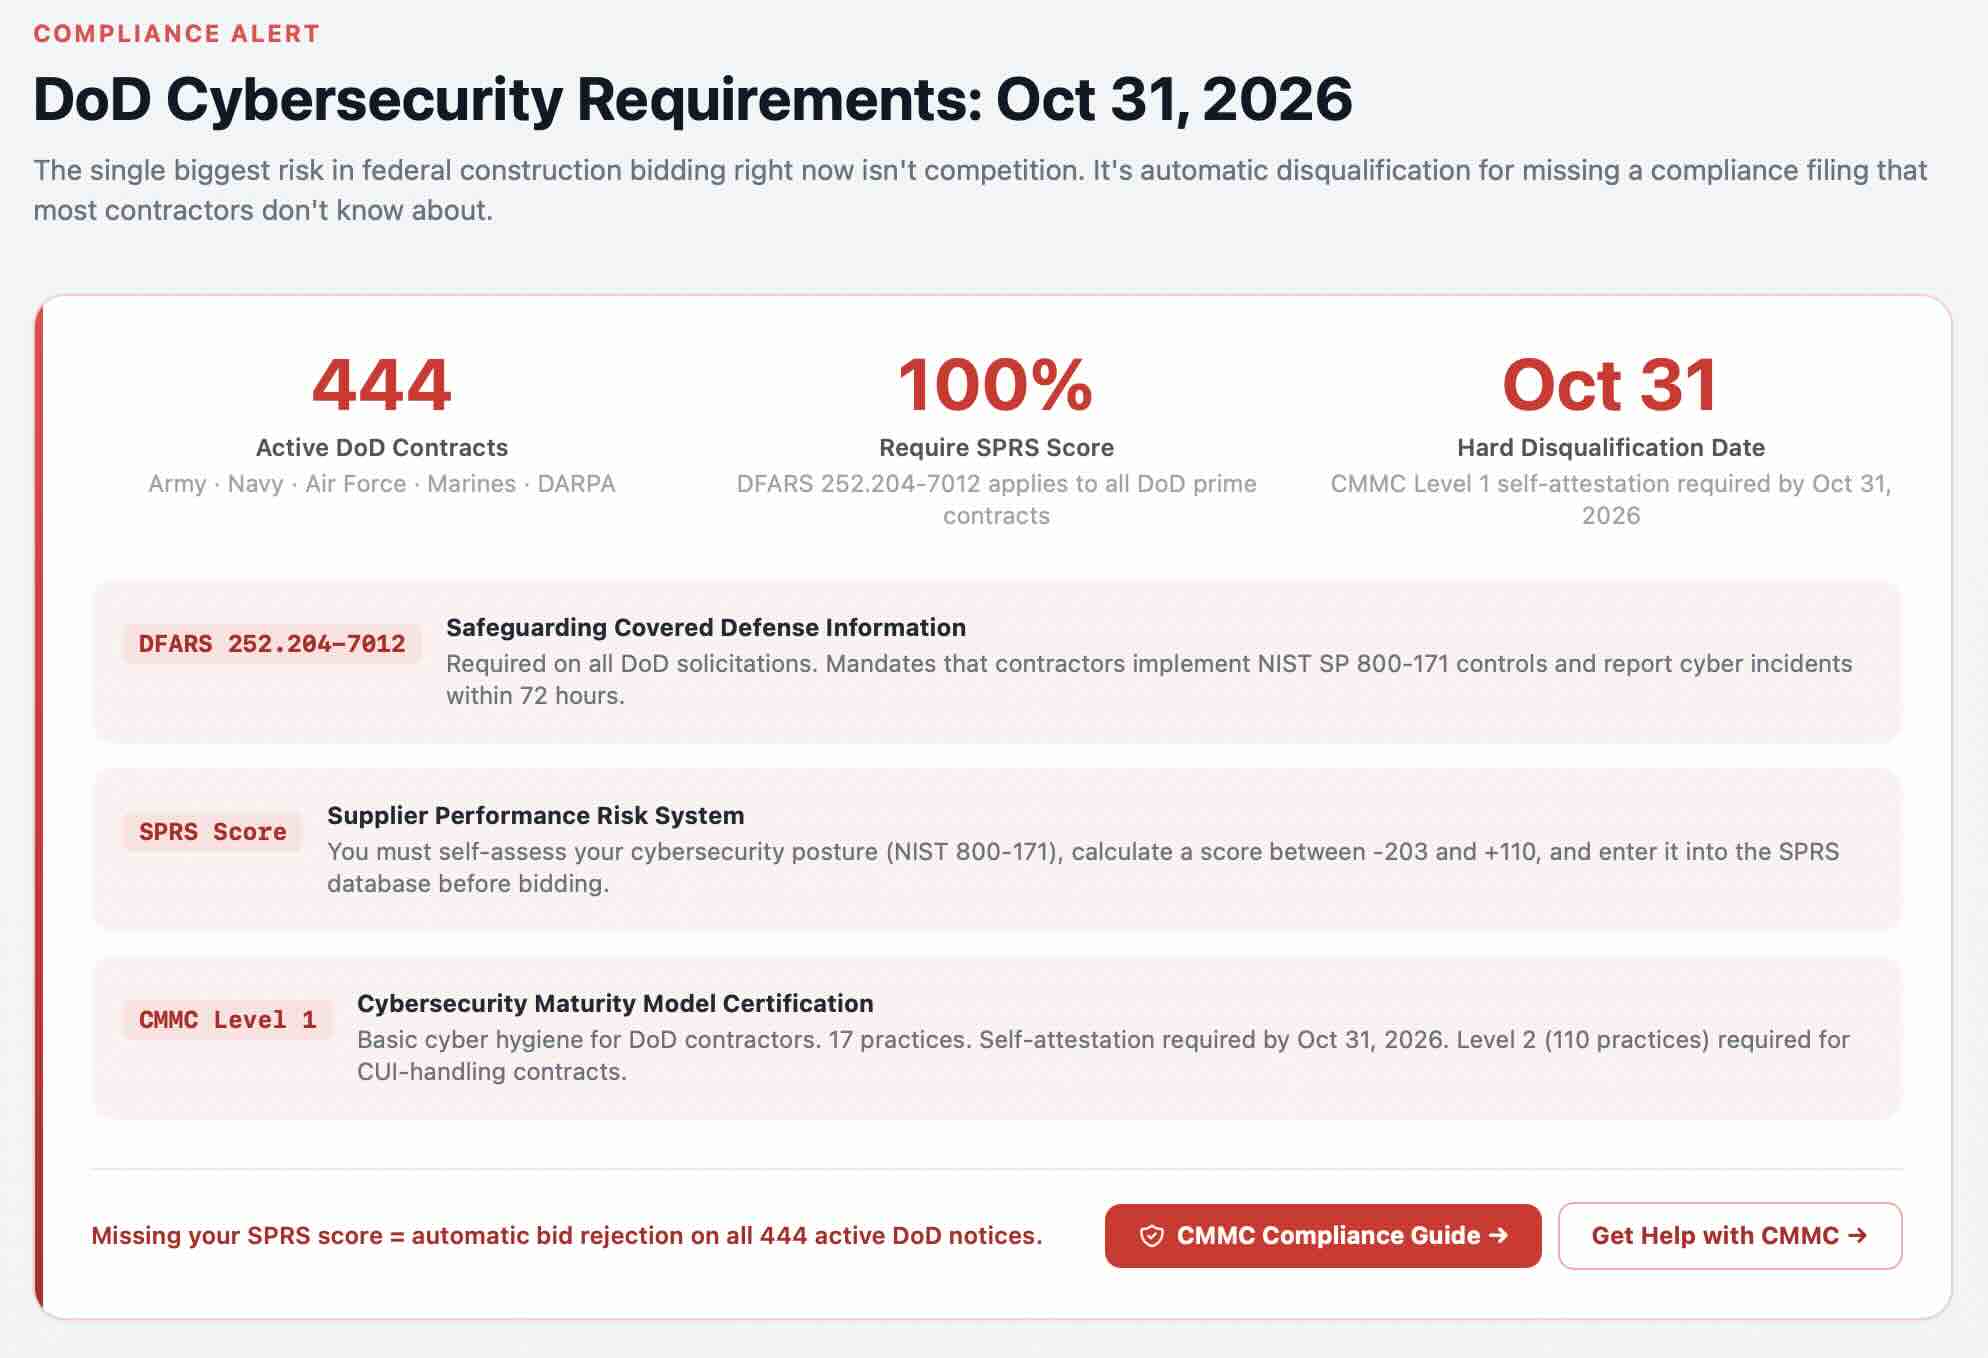The width and height of the screenshot is (1988, 1358).
Task: Open the CMMC Compliance Guide
Action: (1322, 1235)
